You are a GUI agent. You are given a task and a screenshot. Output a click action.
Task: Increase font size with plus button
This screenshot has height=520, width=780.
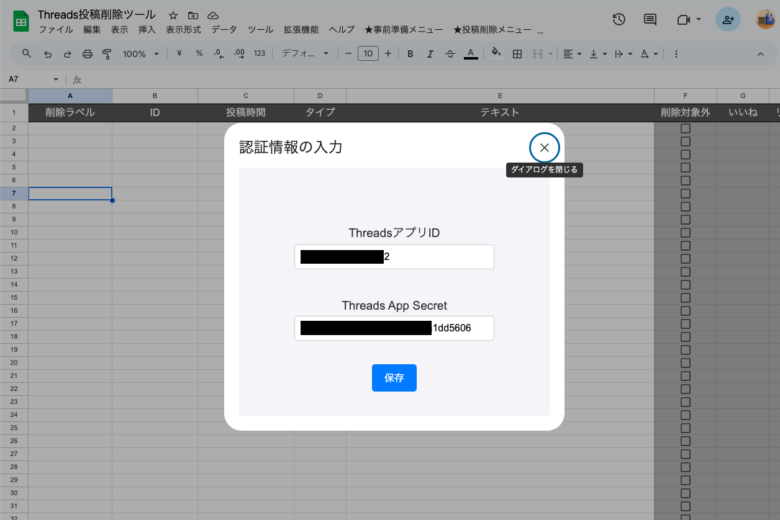[388, 54]
